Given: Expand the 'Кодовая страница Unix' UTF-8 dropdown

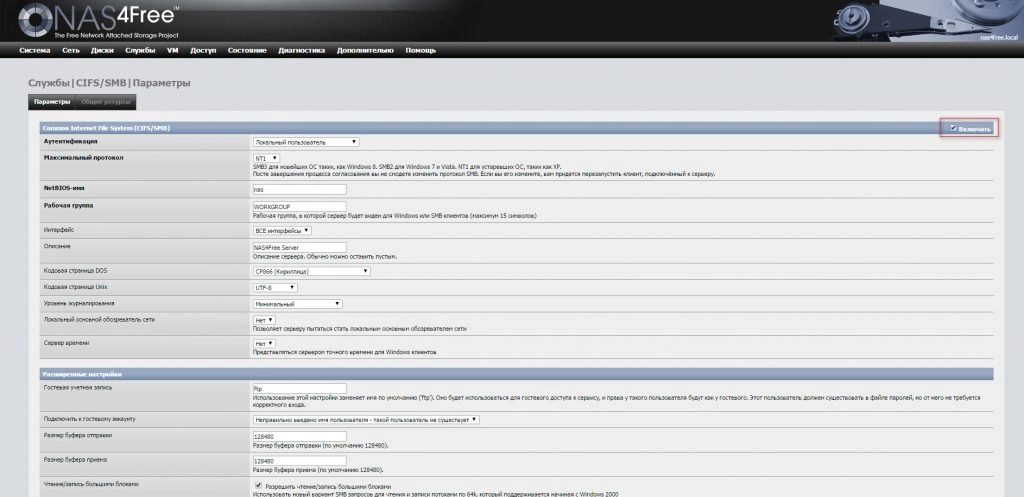Looking at the screenshot, I should 276,287.
